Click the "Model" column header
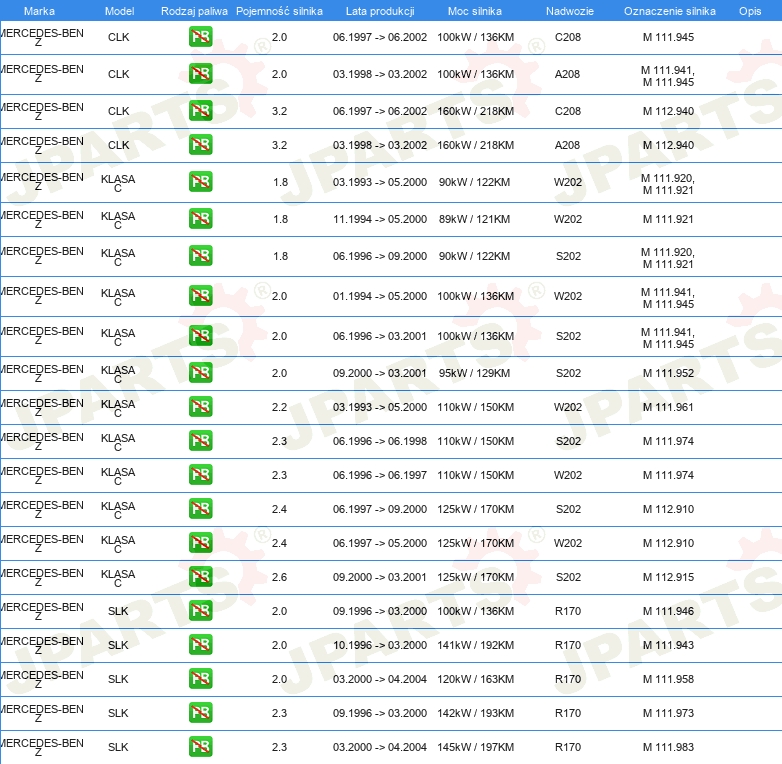The width and height of the screenshot is (782, 764). (118, 11)
